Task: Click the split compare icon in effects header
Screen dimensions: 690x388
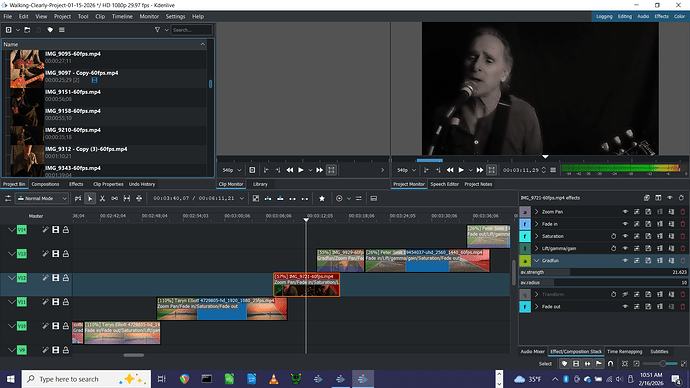Action: point(658,198)
